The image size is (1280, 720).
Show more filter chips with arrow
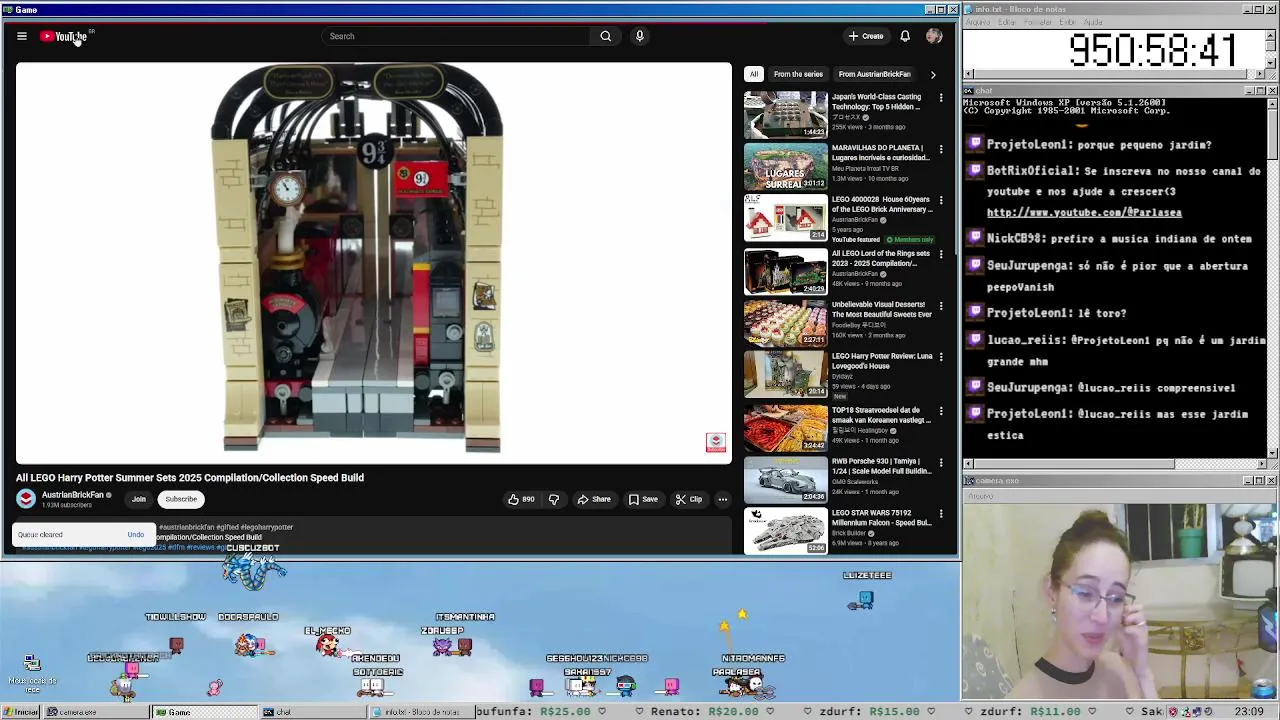click(933, 74)
